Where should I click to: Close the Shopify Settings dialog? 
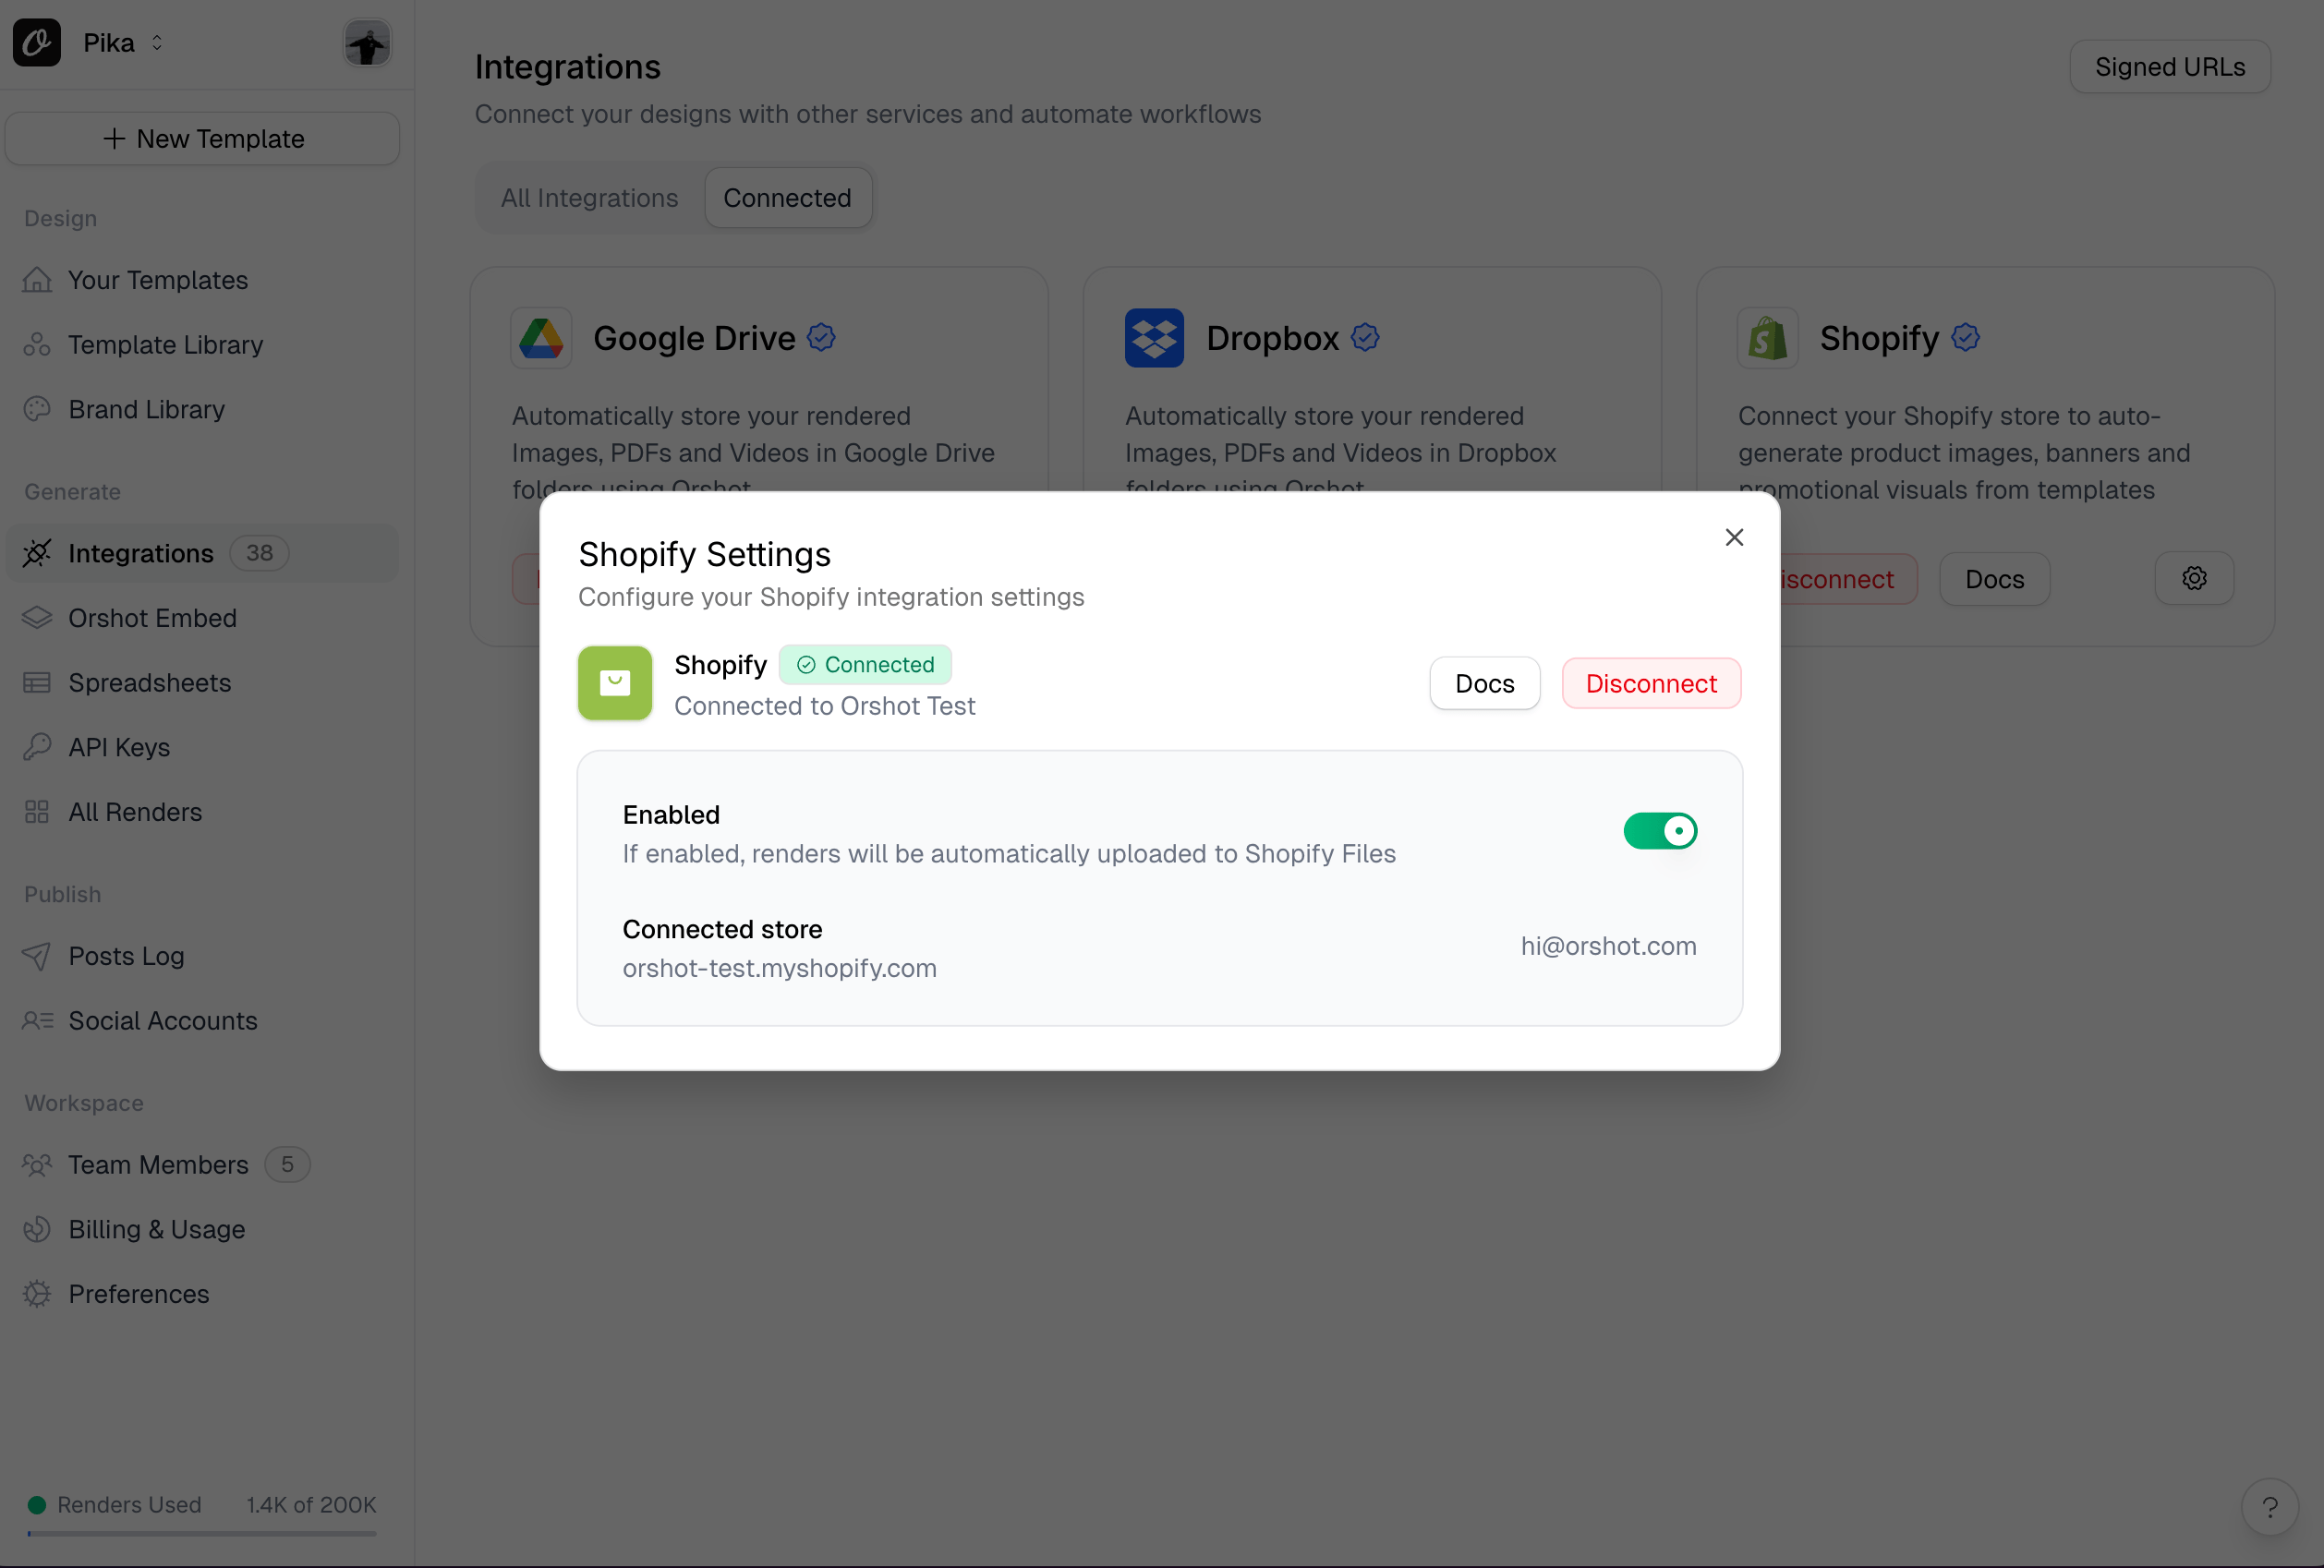[x=1734, y=538]
